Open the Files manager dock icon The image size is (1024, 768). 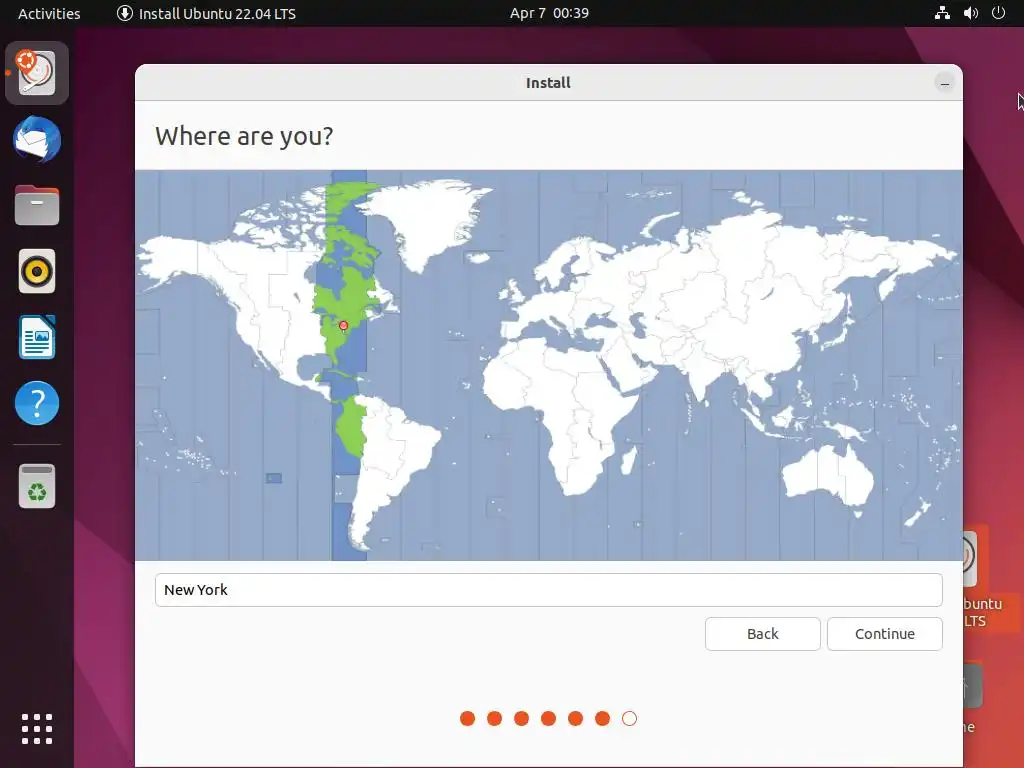[37, 205]
